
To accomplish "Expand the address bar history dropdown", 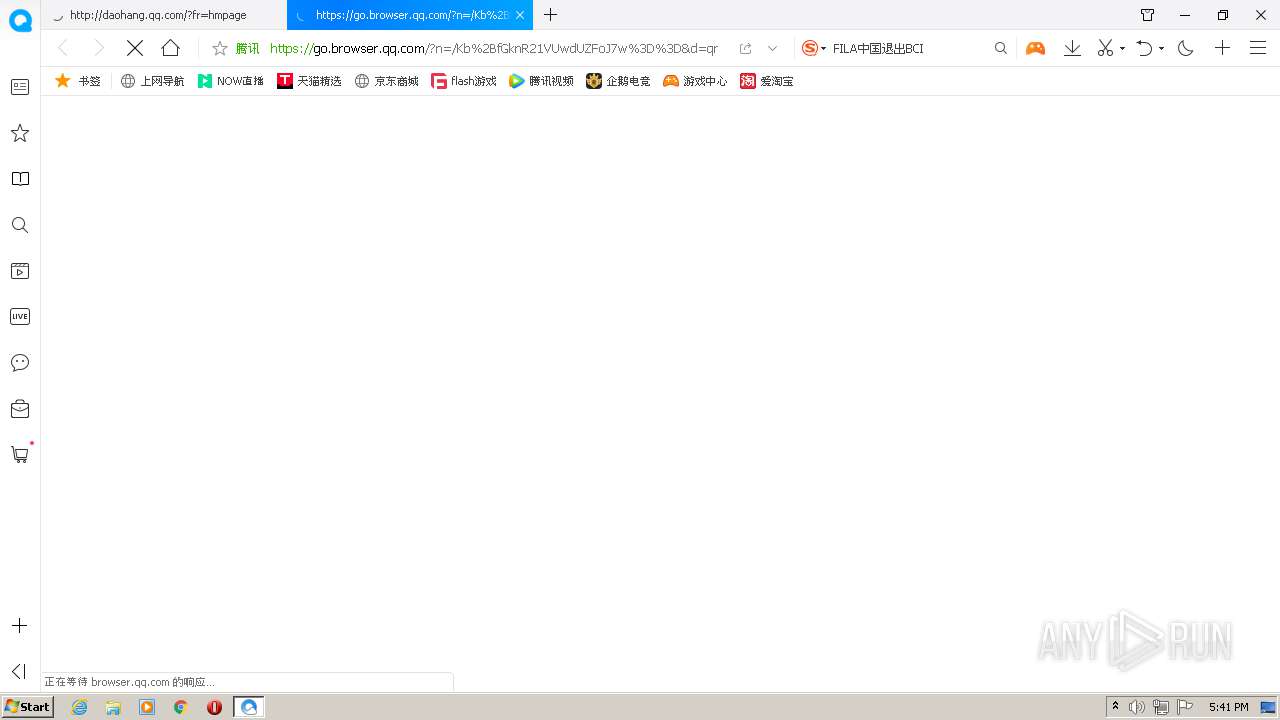I will point(772,48).
